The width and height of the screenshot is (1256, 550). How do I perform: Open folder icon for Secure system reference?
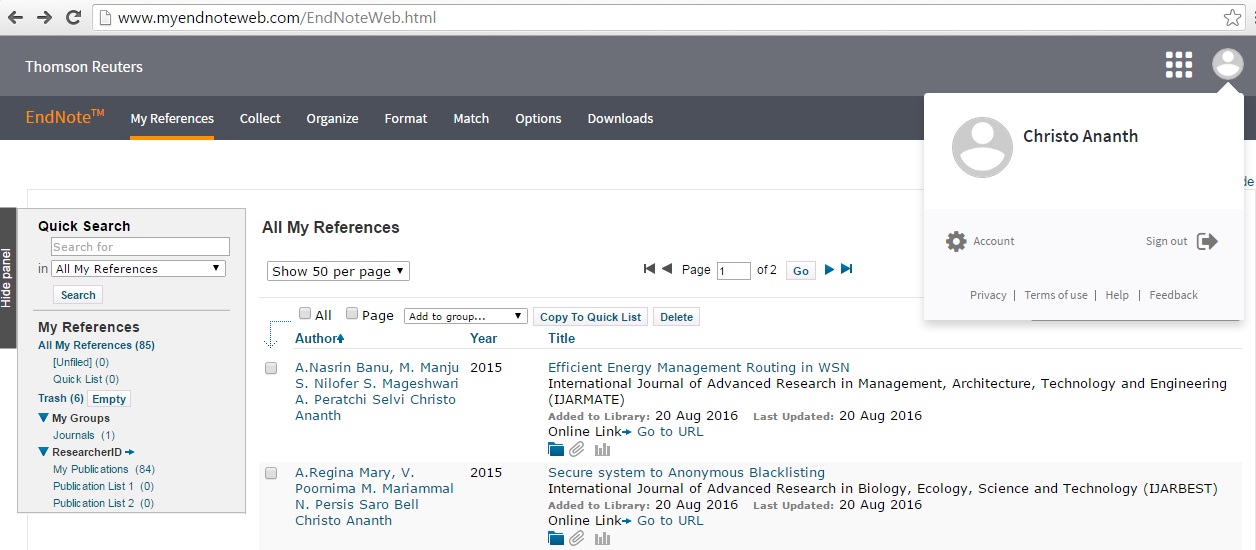[556, 538]
